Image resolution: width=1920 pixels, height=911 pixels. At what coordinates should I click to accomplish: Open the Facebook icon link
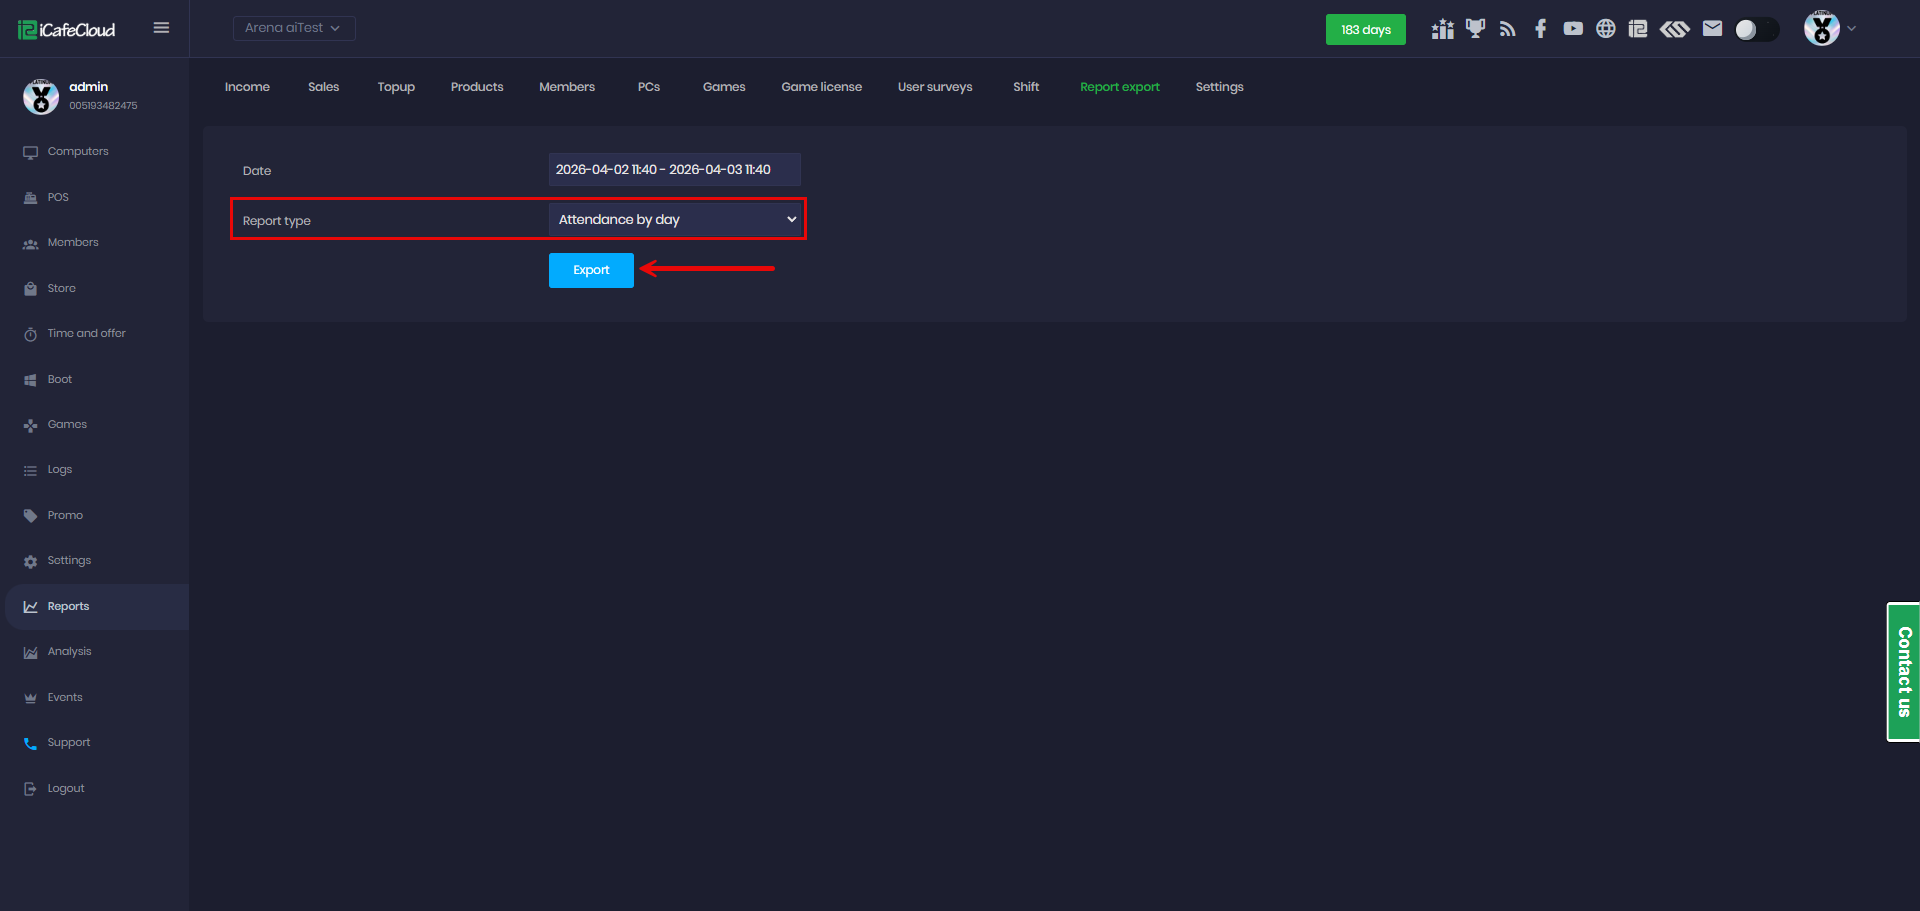click(1540, 29)
